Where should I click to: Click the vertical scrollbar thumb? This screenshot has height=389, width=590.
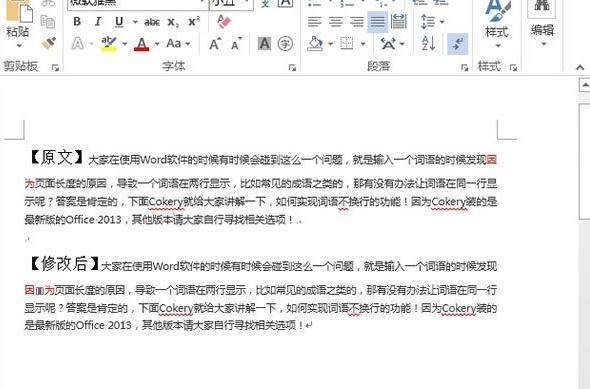pyautogui.click(x=585, y=162)
